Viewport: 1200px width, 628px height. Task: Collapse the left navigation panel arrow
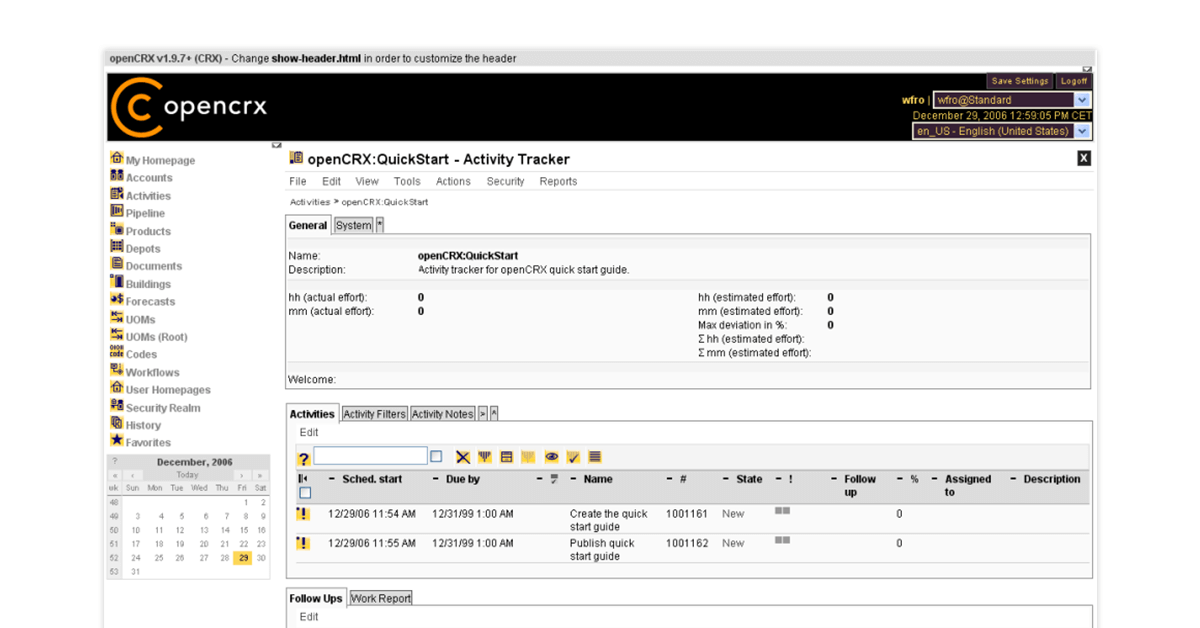click(x=277, y=146)
